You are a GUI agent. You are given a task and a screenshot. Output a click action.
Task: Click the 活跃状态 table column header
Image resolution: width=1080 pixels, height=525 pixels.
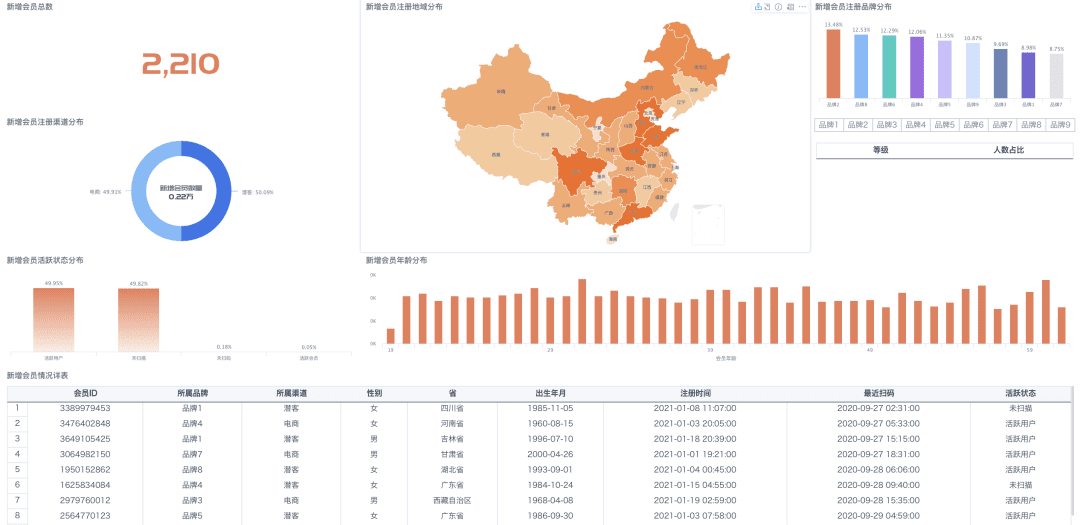1020,393
